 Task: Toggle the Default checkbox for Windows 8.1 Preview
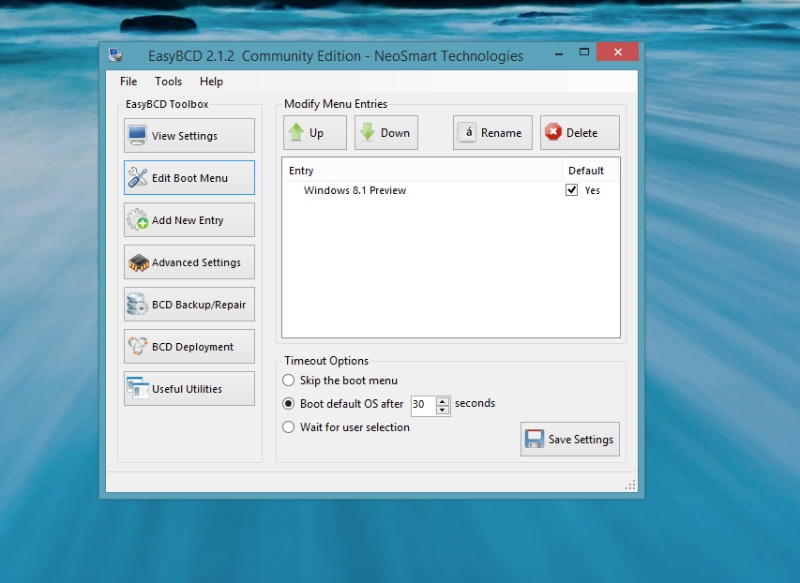[572, 190]
